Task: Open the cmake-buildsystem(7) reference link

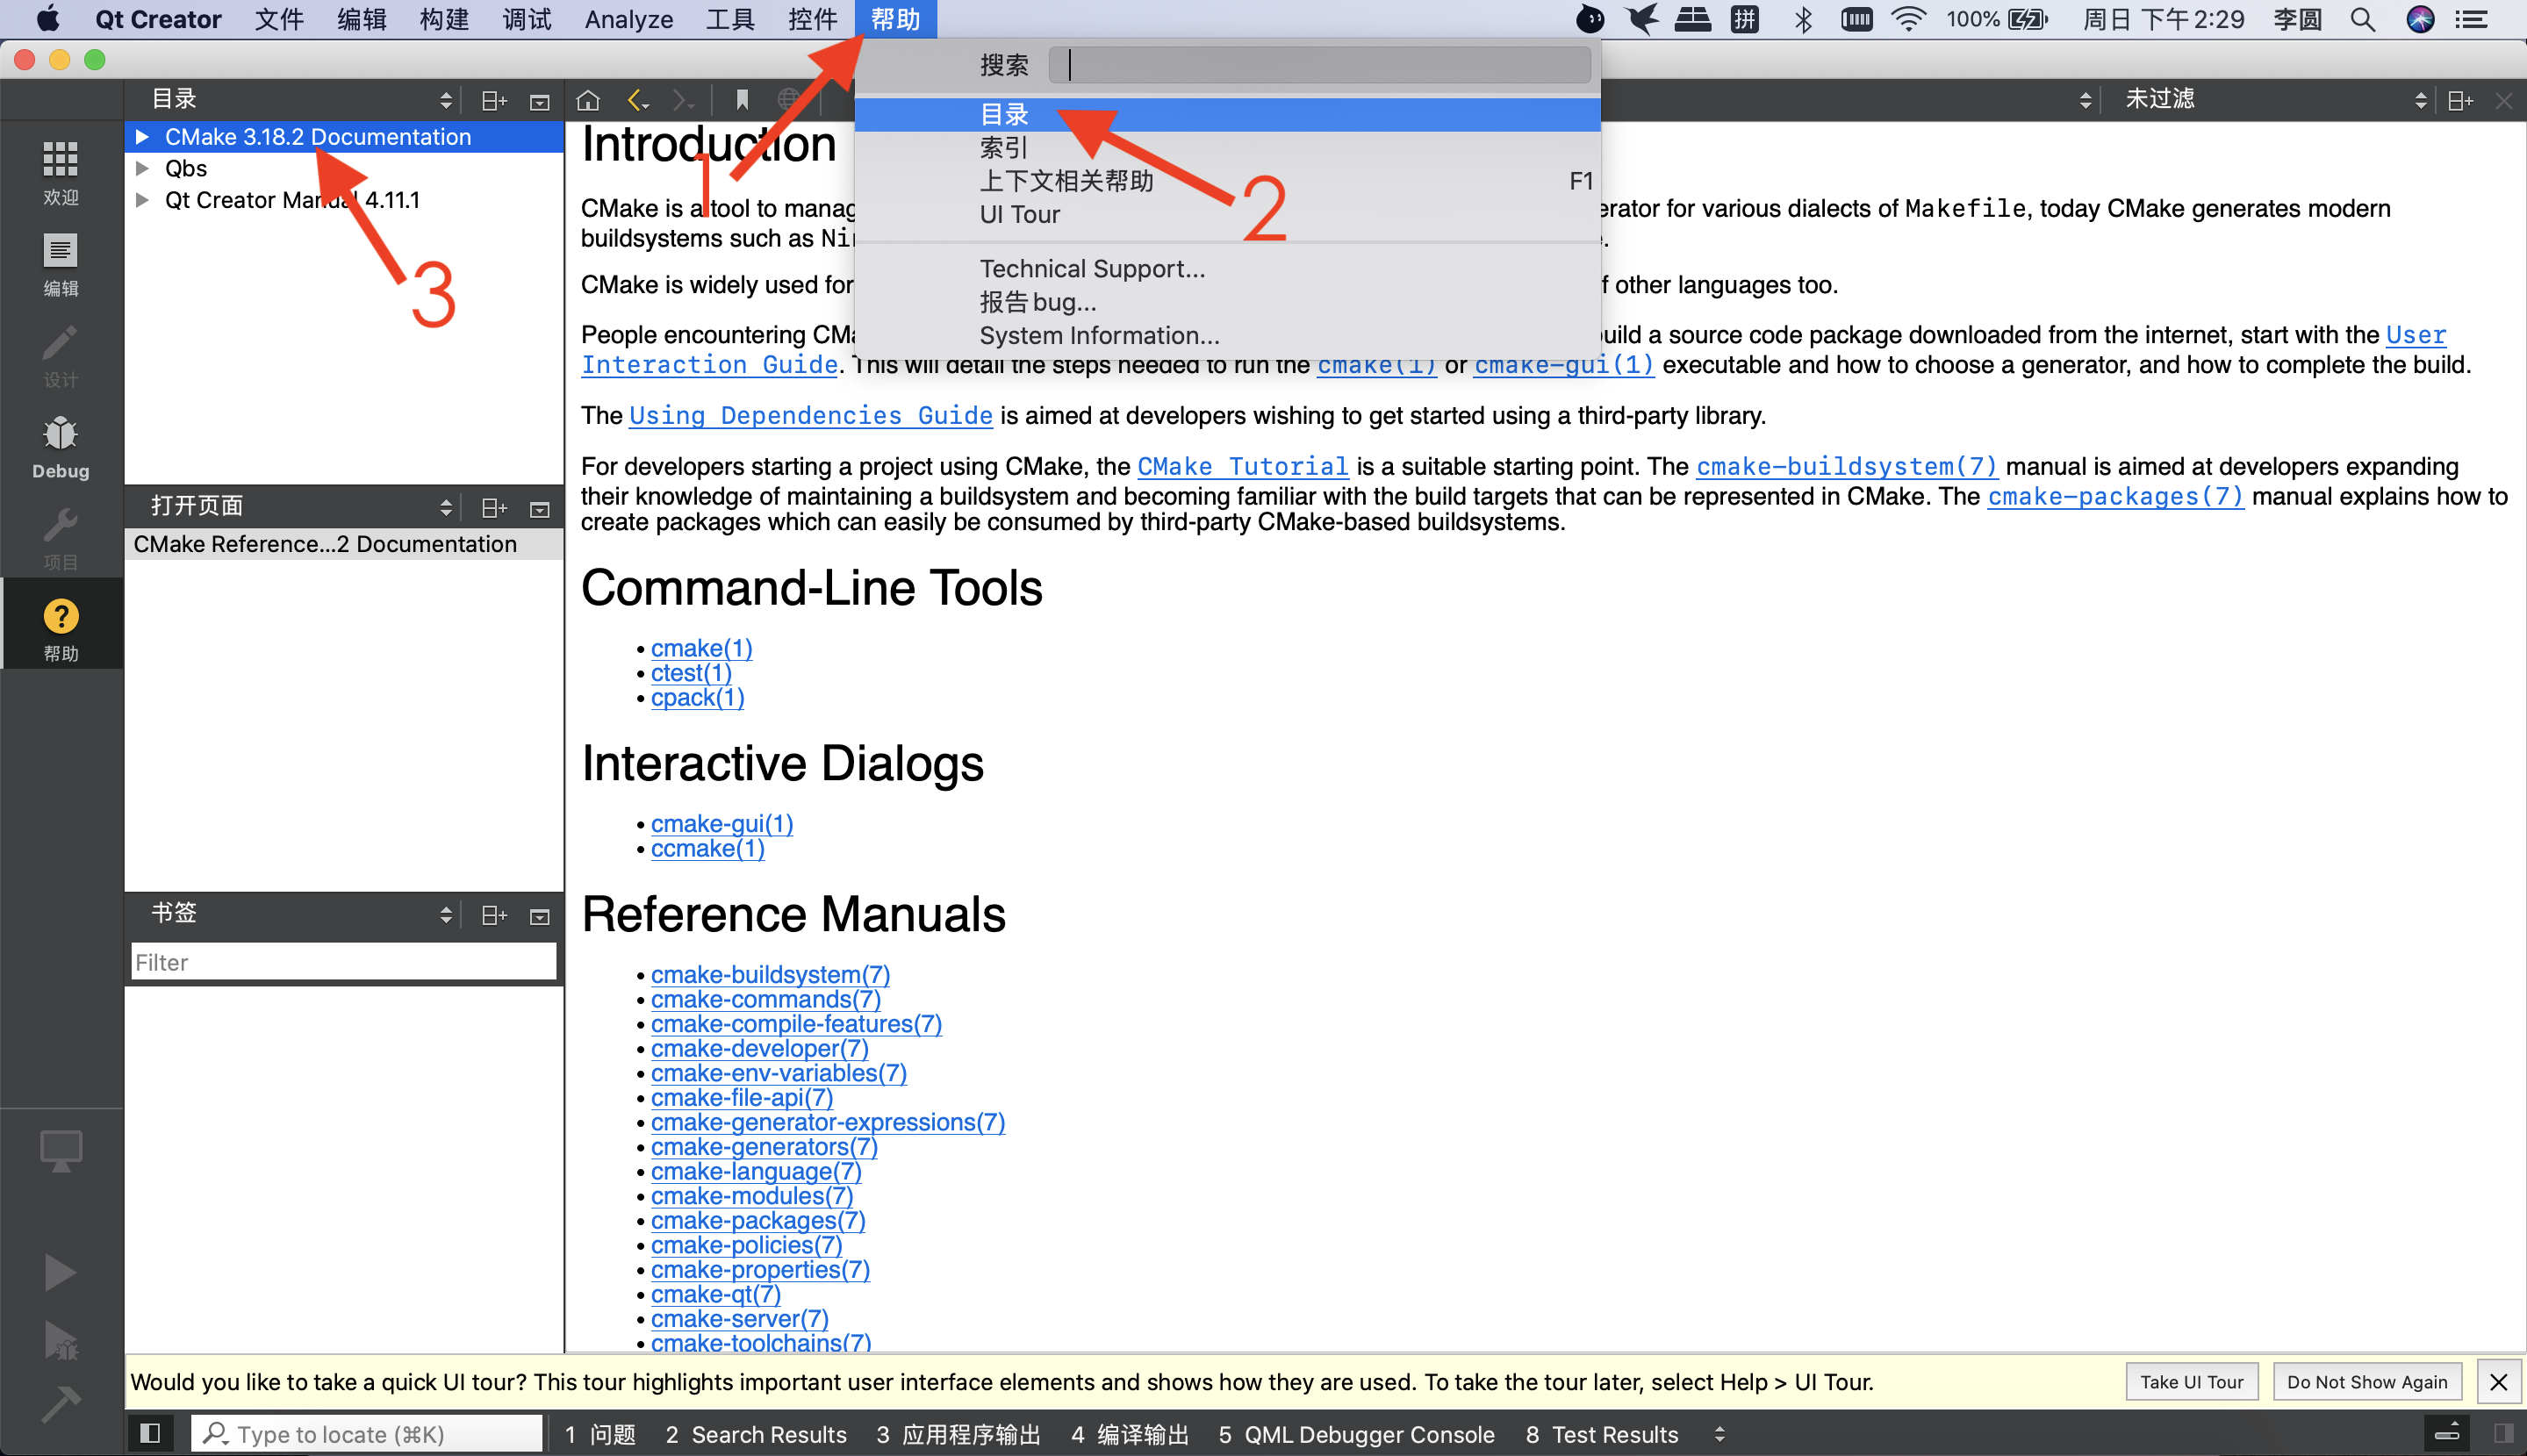Action: pos(770,974)
